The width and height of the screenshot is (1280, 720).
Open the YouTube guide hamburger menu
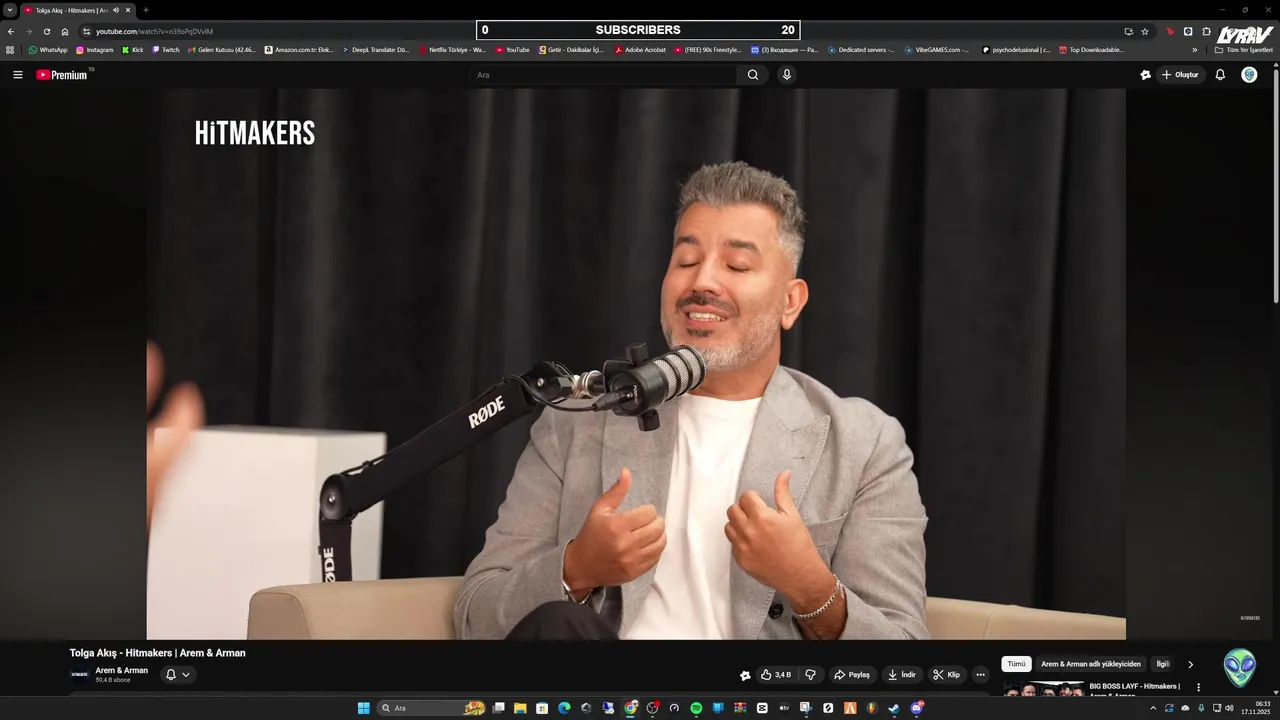click(17, 75)
